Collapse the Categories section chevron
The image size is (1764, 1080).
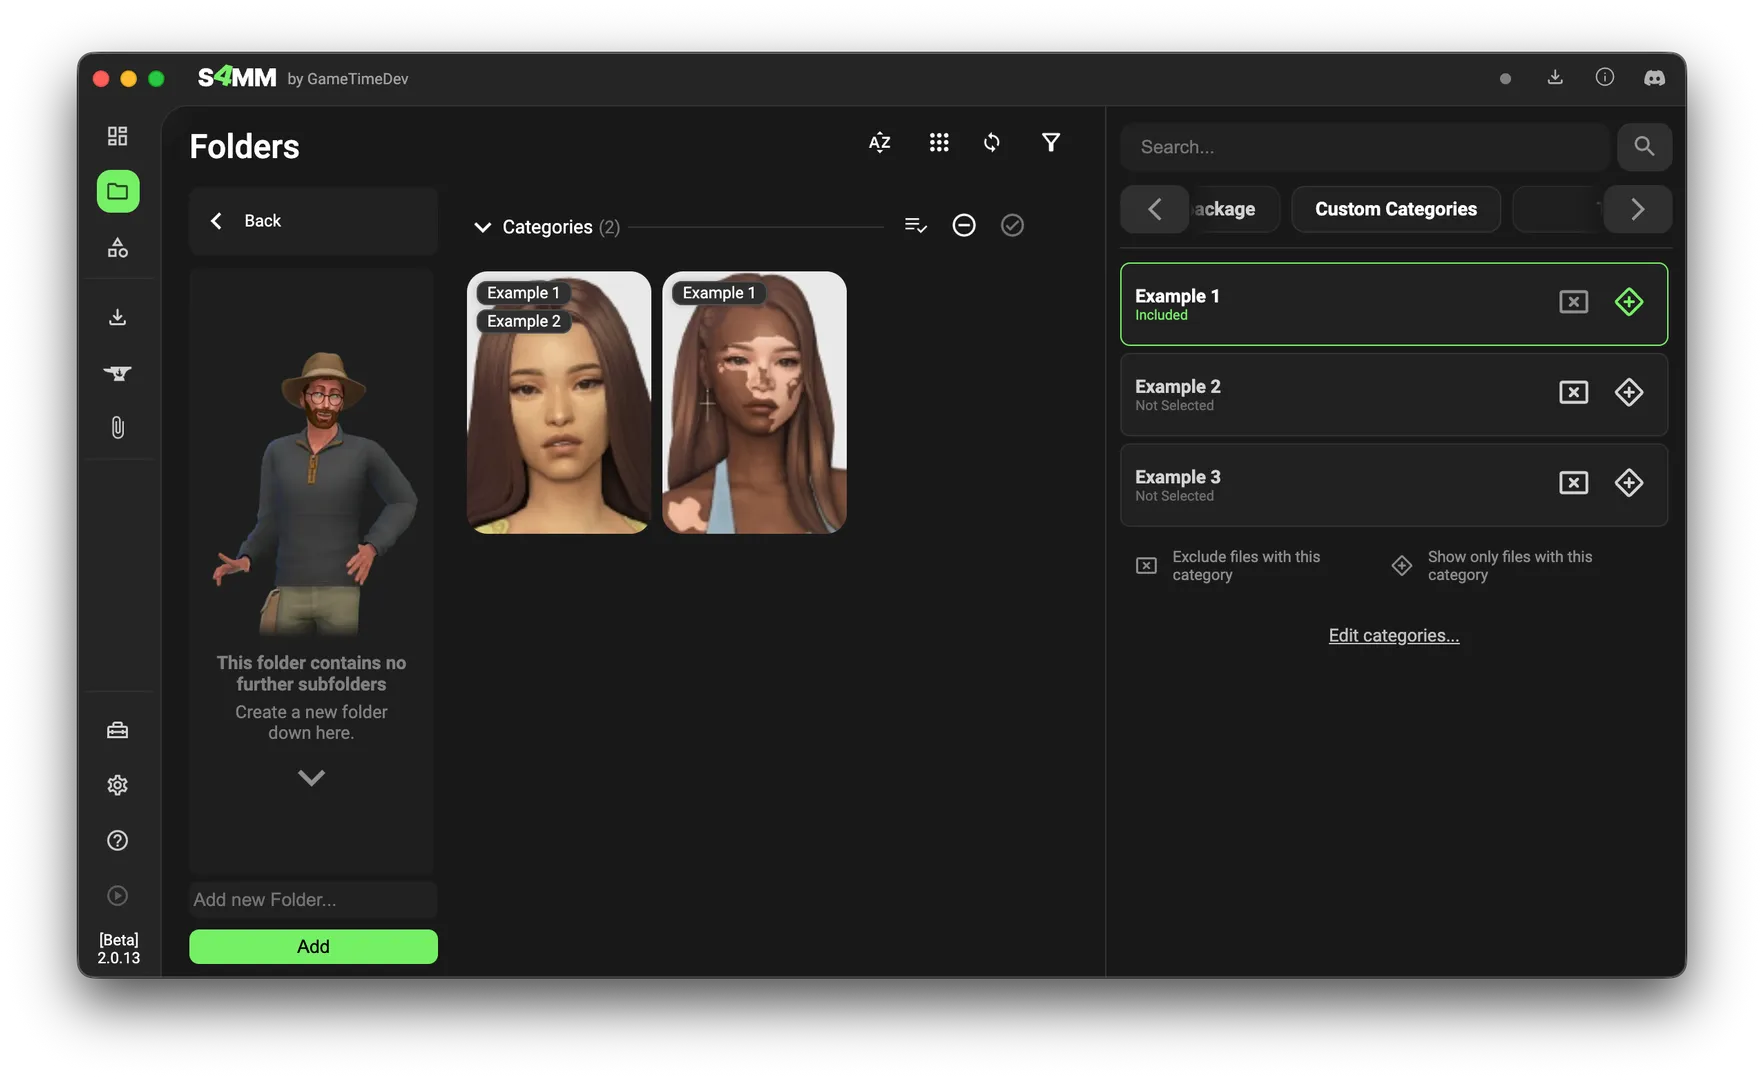tap(483, 227)
